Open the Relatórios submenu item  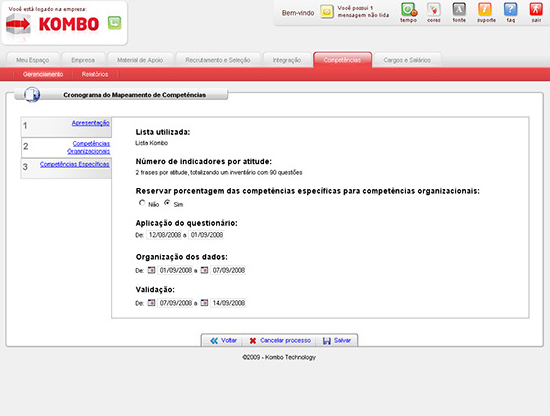click(95, 74)
